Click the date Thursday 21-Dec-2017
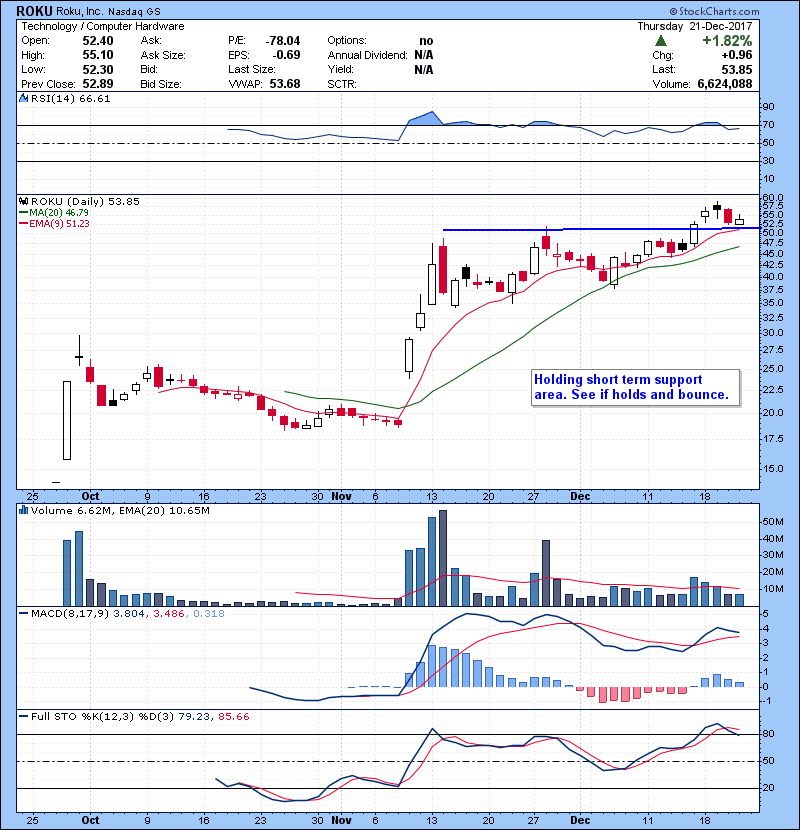Image resolution: width=800 pixels, height=830 pixels. click(695, 26)
